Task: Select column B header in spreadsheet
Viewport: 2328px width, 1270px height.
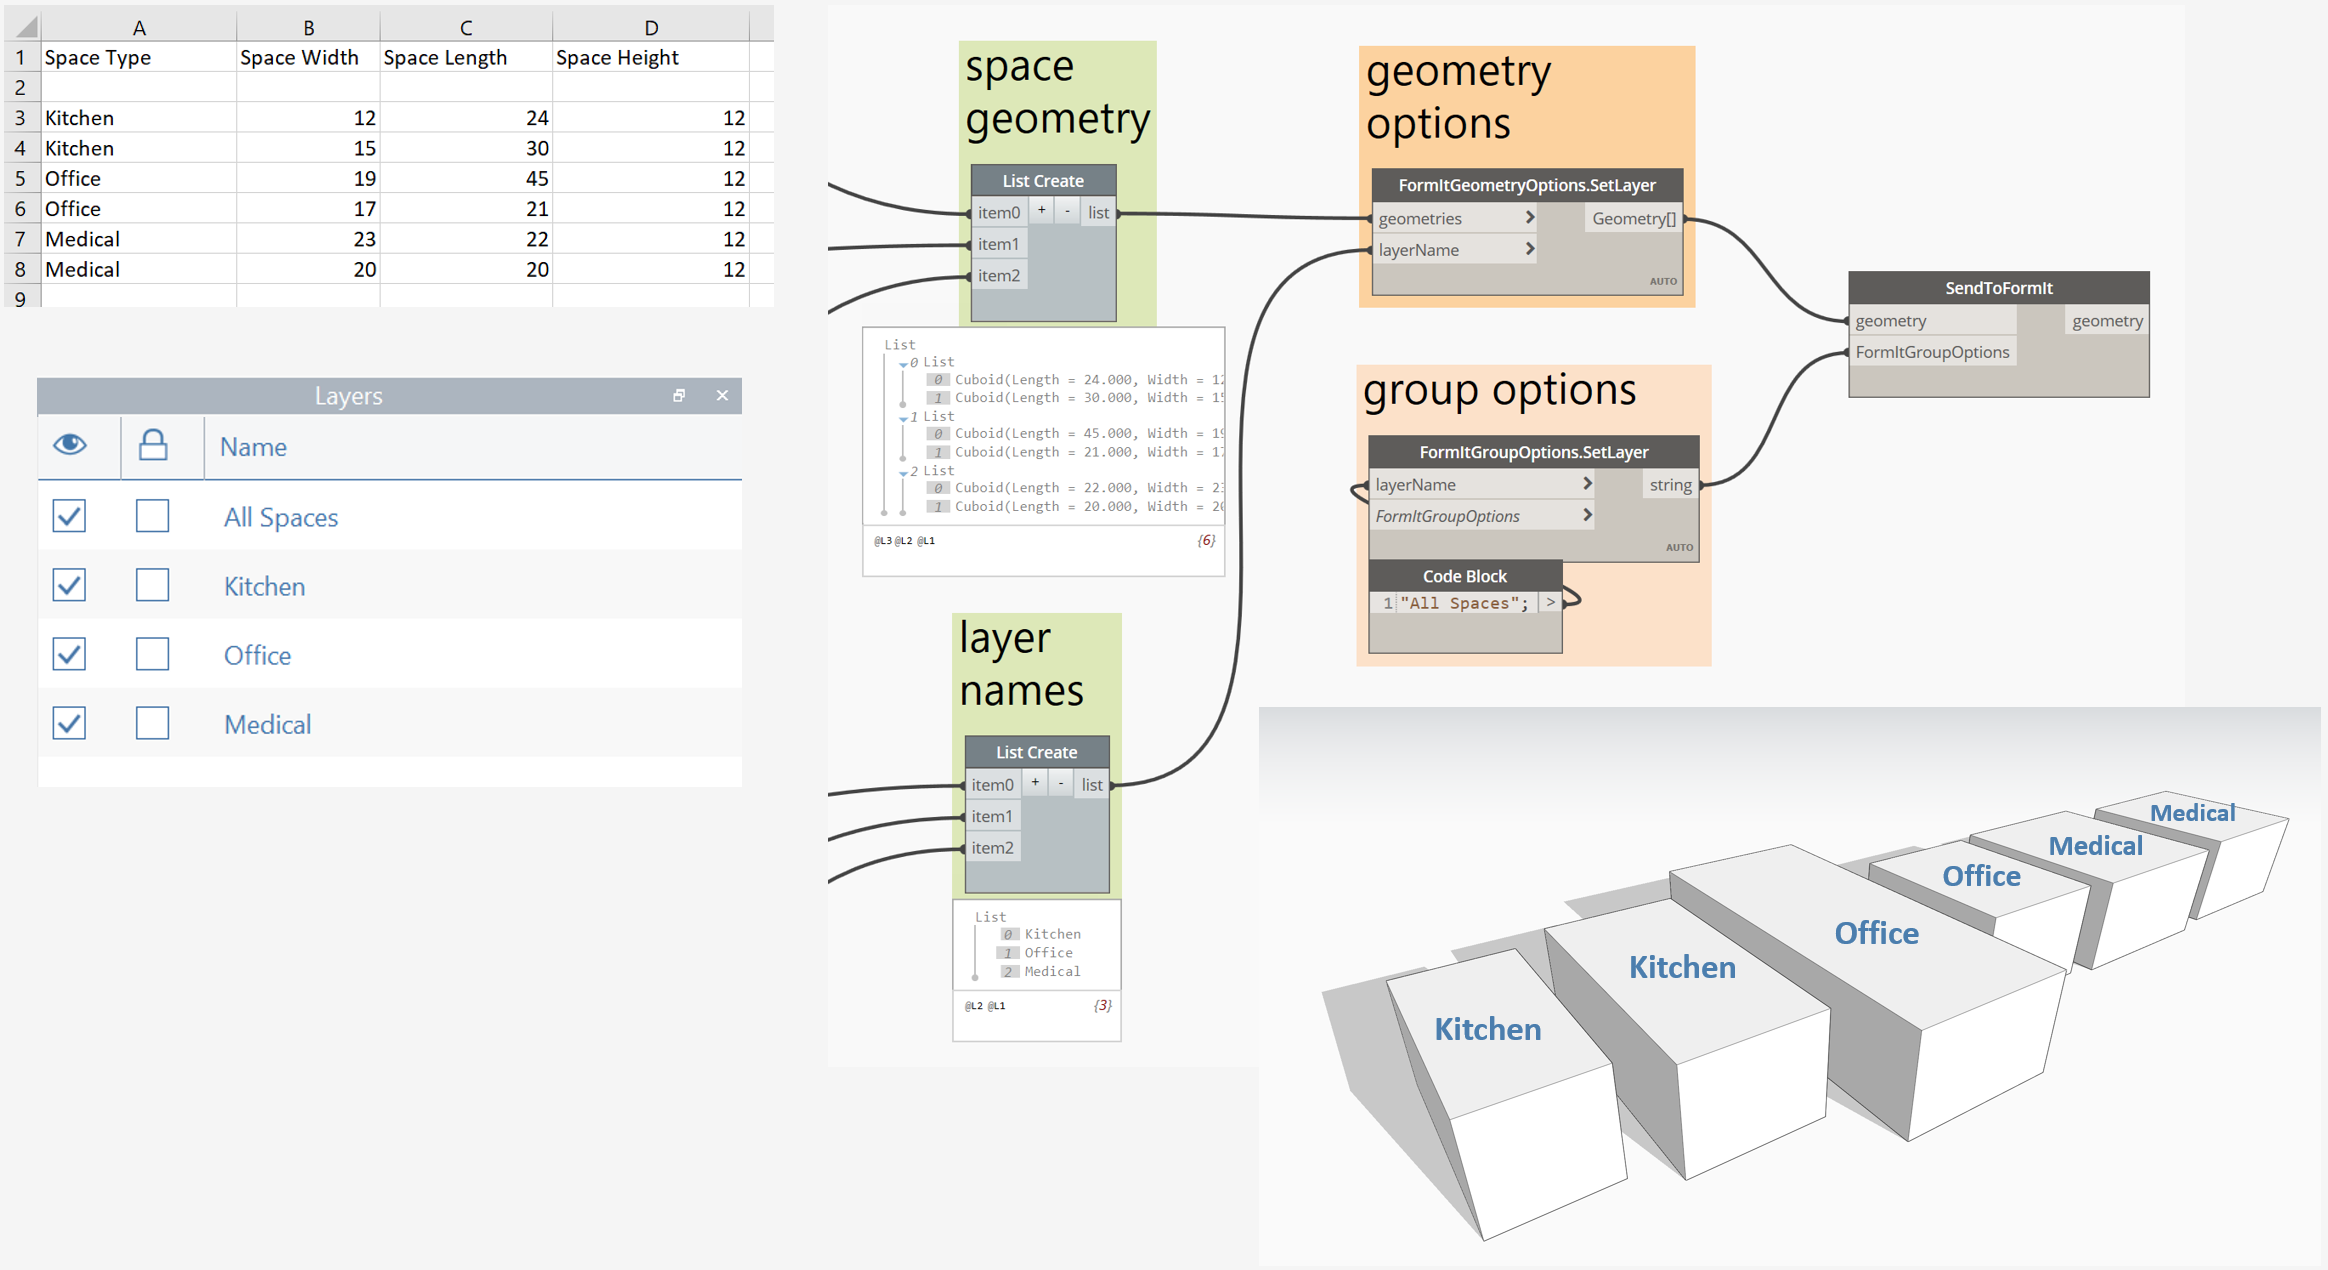Action: [308, 27]
